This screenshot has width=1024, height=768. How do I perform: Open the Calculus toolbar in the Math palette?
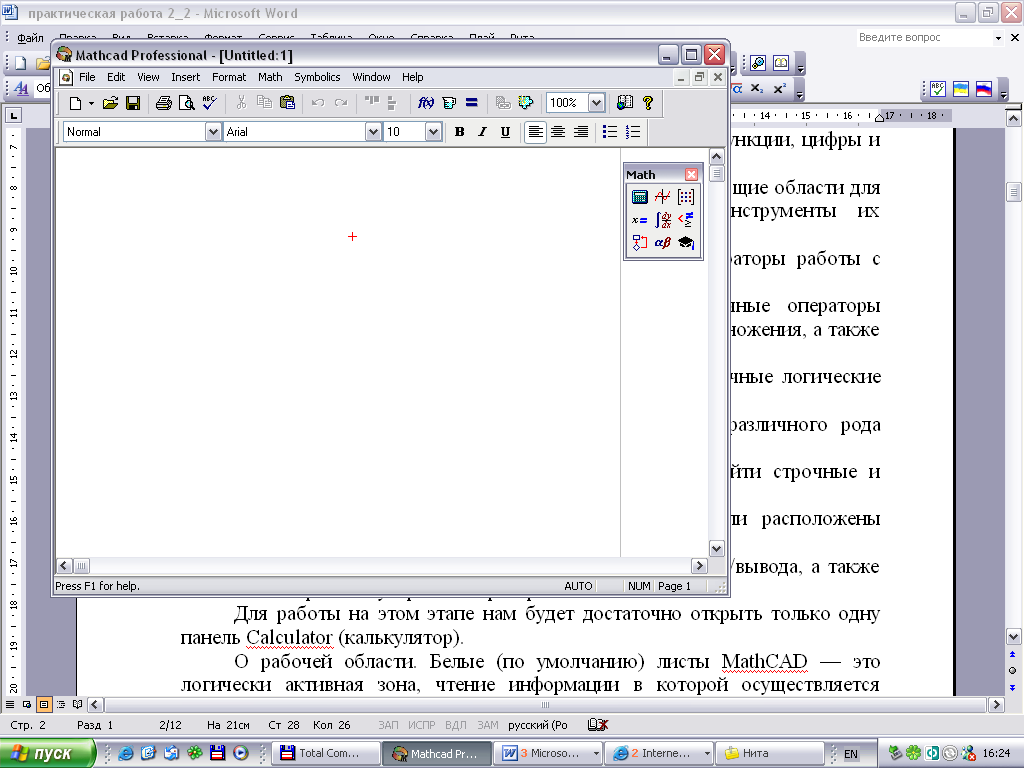coord(662,220)
